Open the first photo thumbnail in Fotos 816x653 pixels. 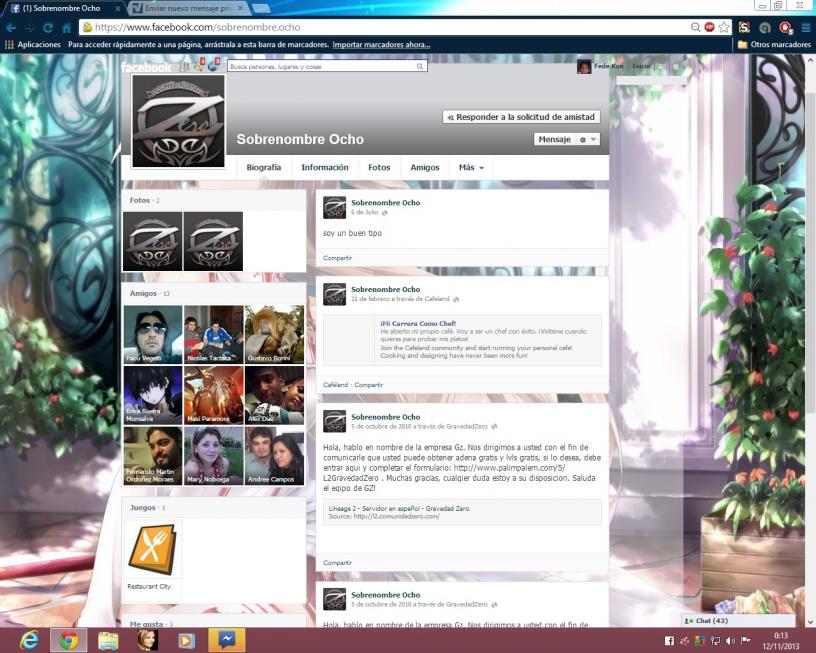point(152,241)
